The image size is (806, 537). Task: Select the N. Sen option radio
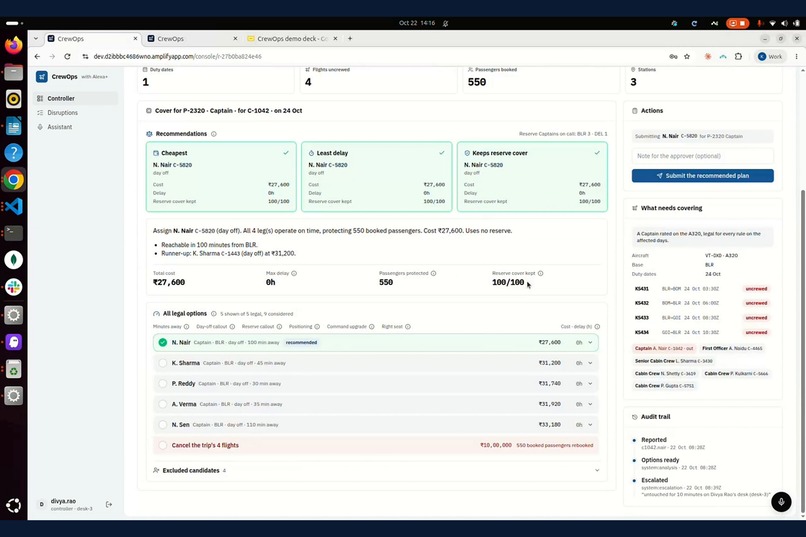point(162,424)
